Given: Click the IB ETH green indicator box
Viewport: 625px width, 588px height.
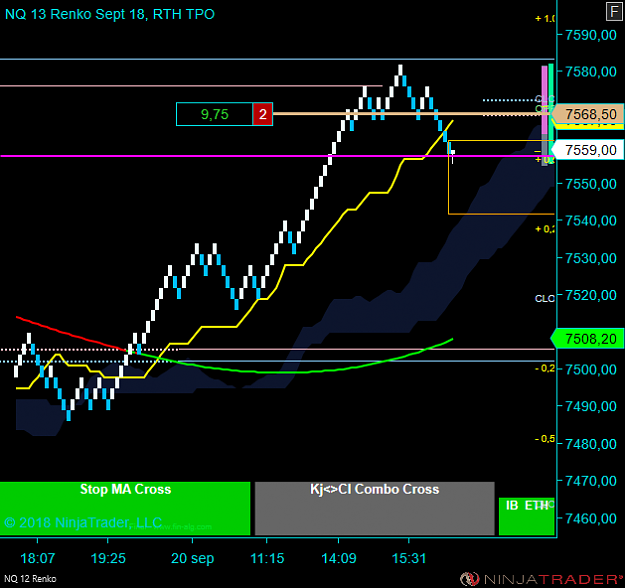Looking at the screenshot, I should [x=527, y=516].
